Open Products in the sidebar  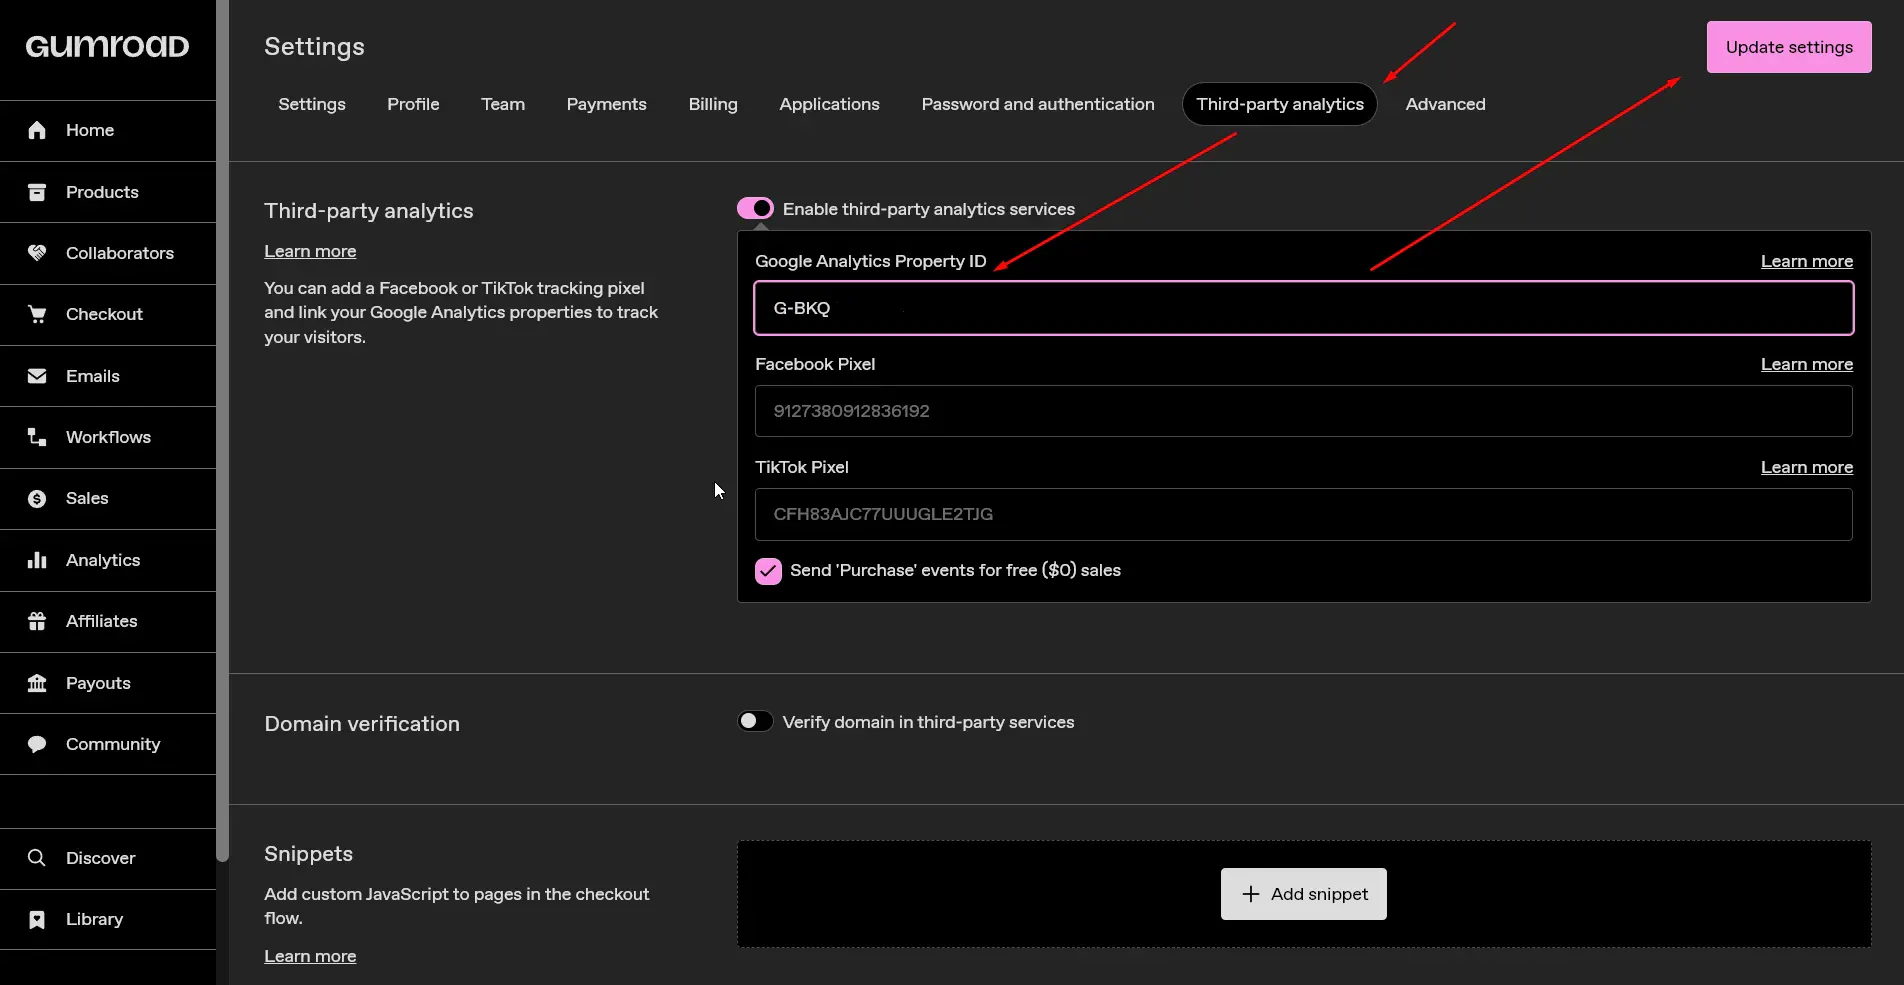coord(108,192)
